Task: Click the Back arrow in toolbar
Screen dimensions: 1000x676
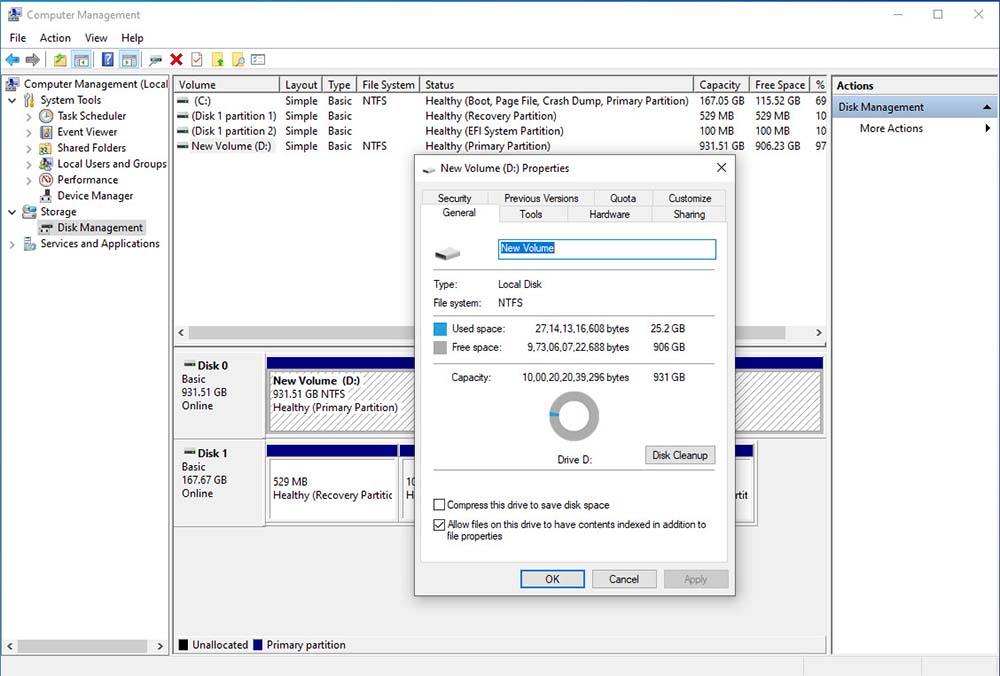Action: (13, 60)
